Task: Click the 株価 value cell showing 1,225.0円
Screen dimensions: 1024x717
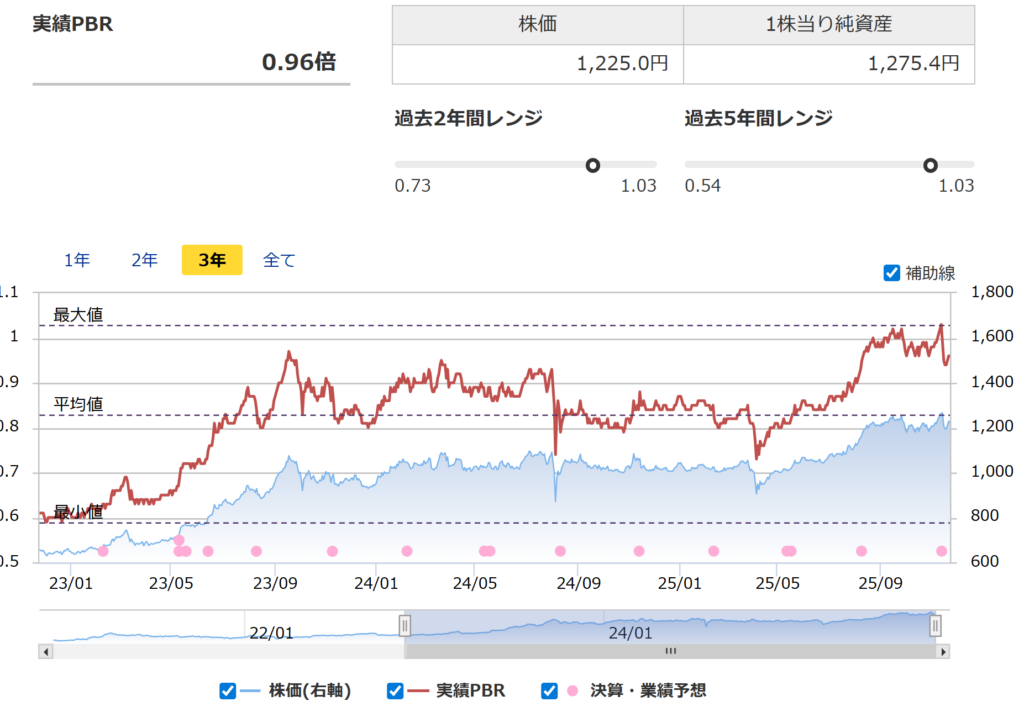Action: click(540, 62)
